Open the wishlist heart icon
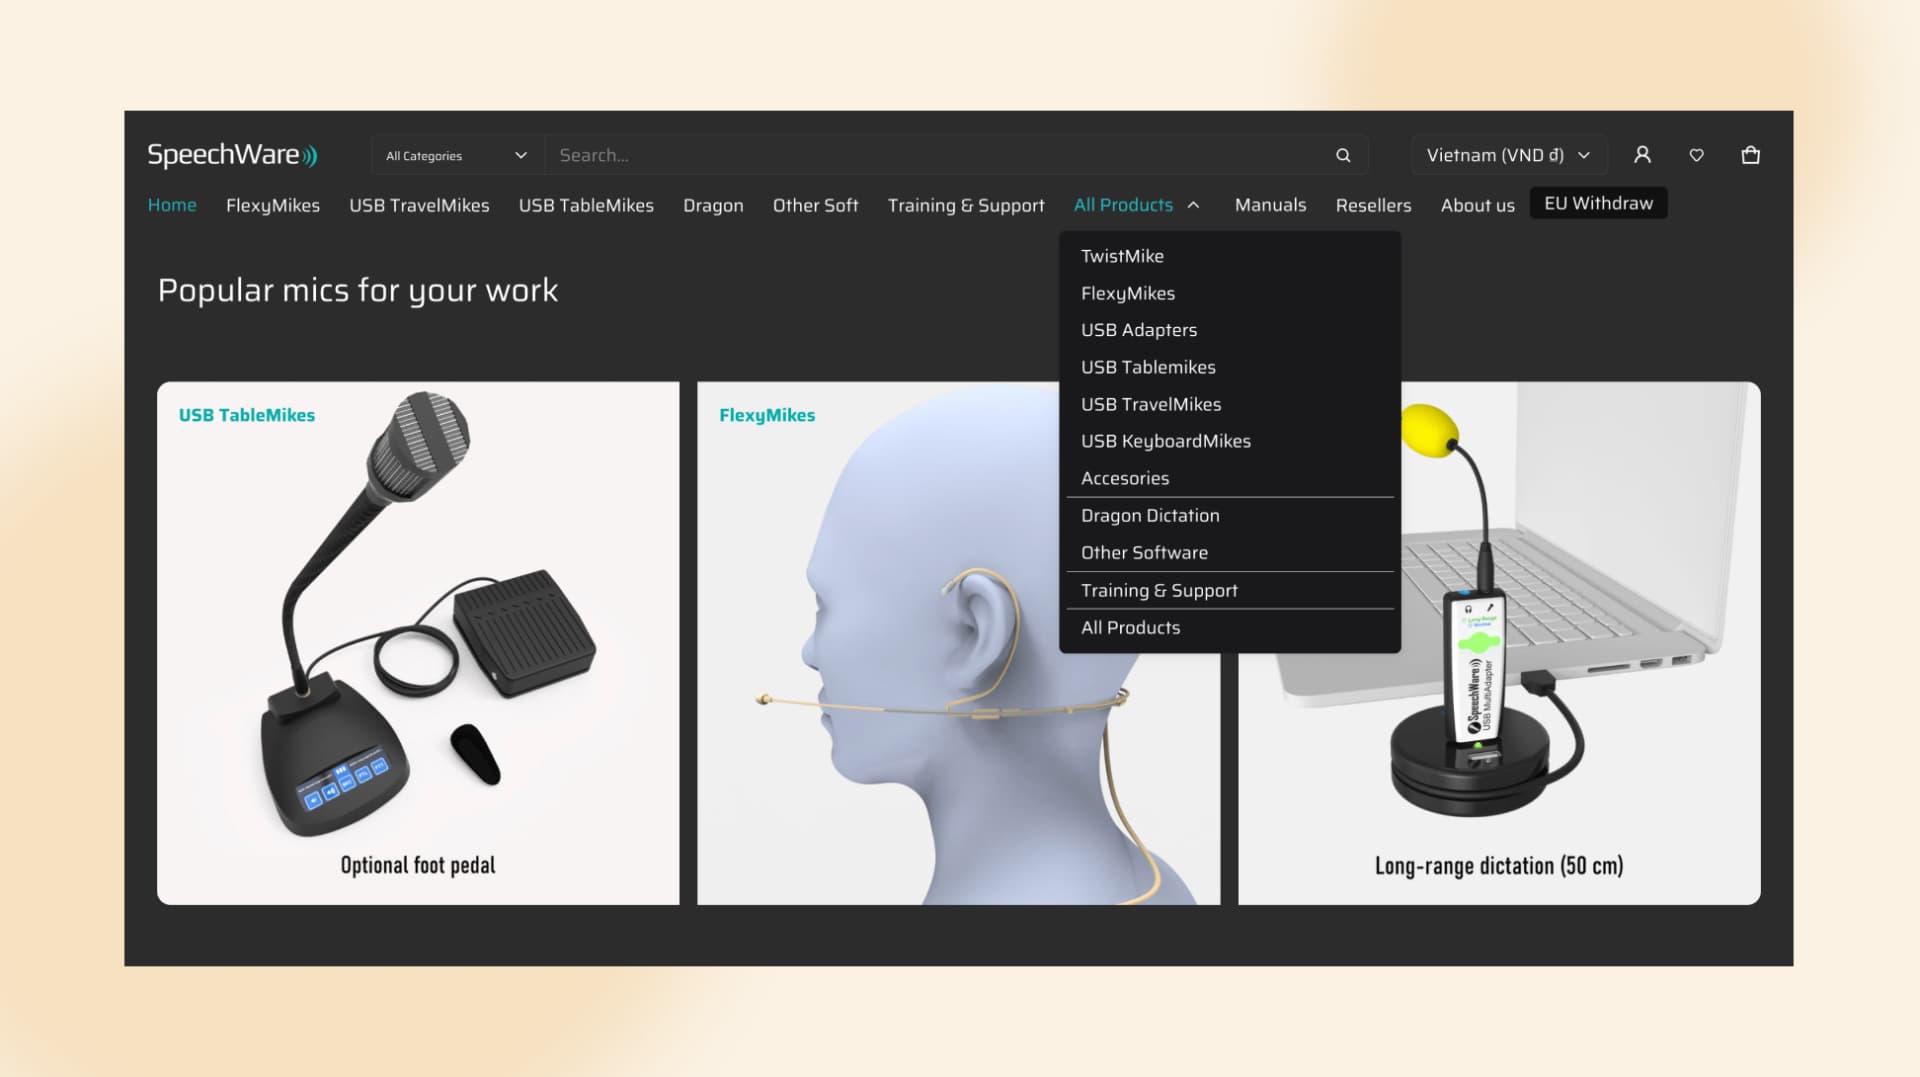 click(x=1697, y=155)
